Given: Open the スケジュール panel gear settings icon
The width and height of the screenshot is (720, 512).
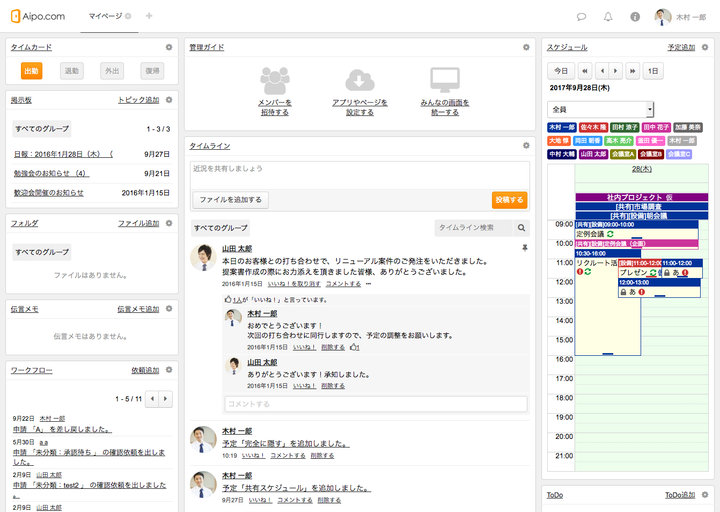Looking at the screenshot, I should point(708,47).
